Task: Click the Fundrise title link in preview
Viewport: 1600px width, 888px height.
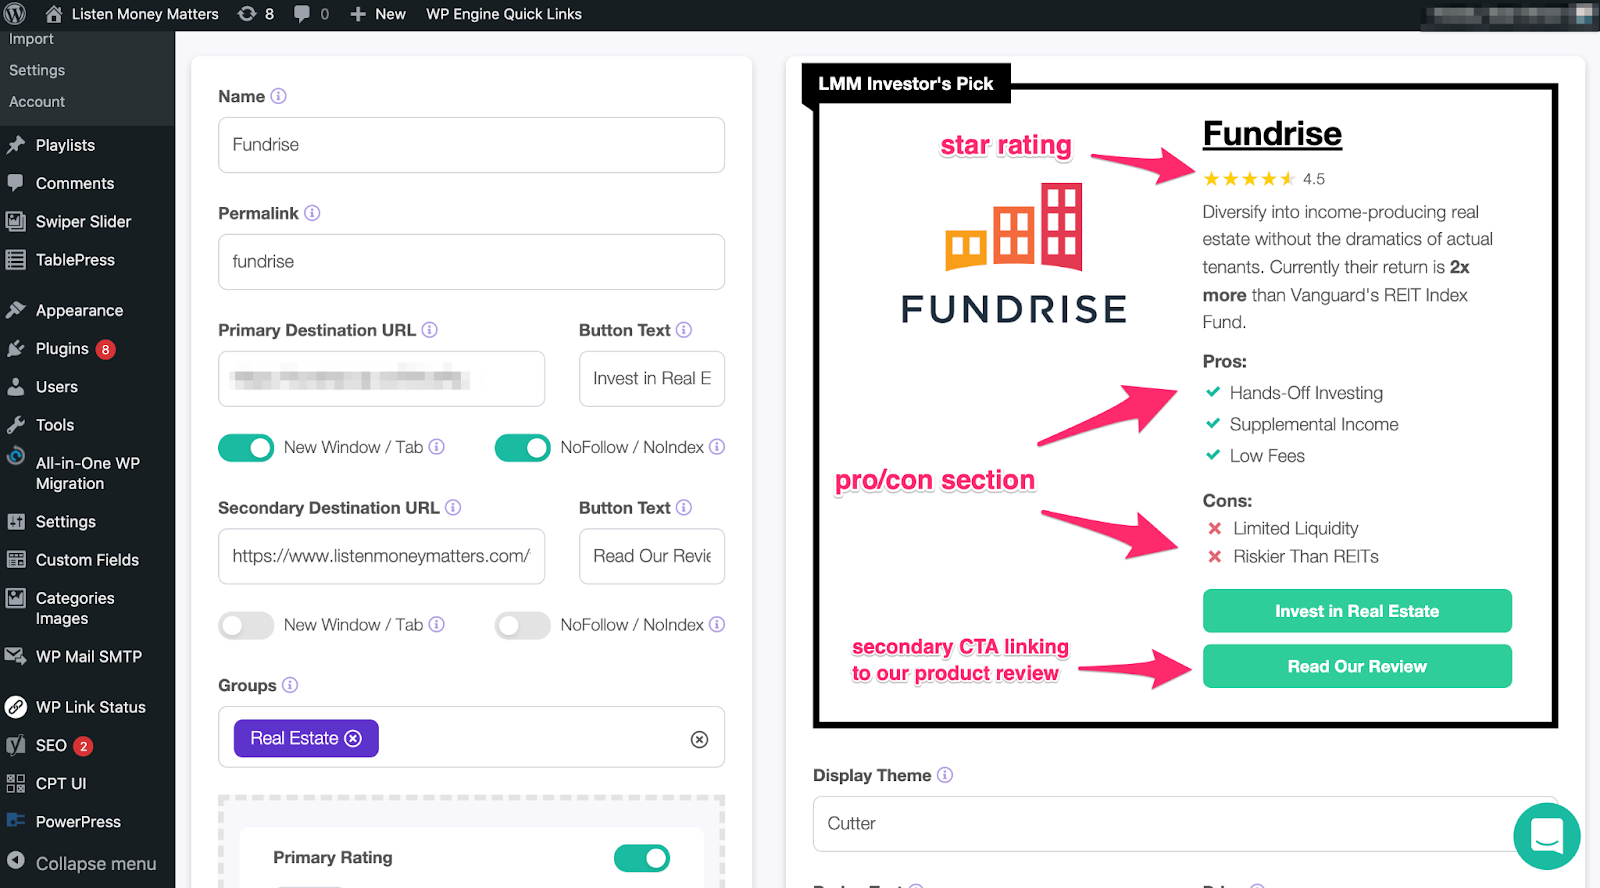Action: (x=1272, y=134)
